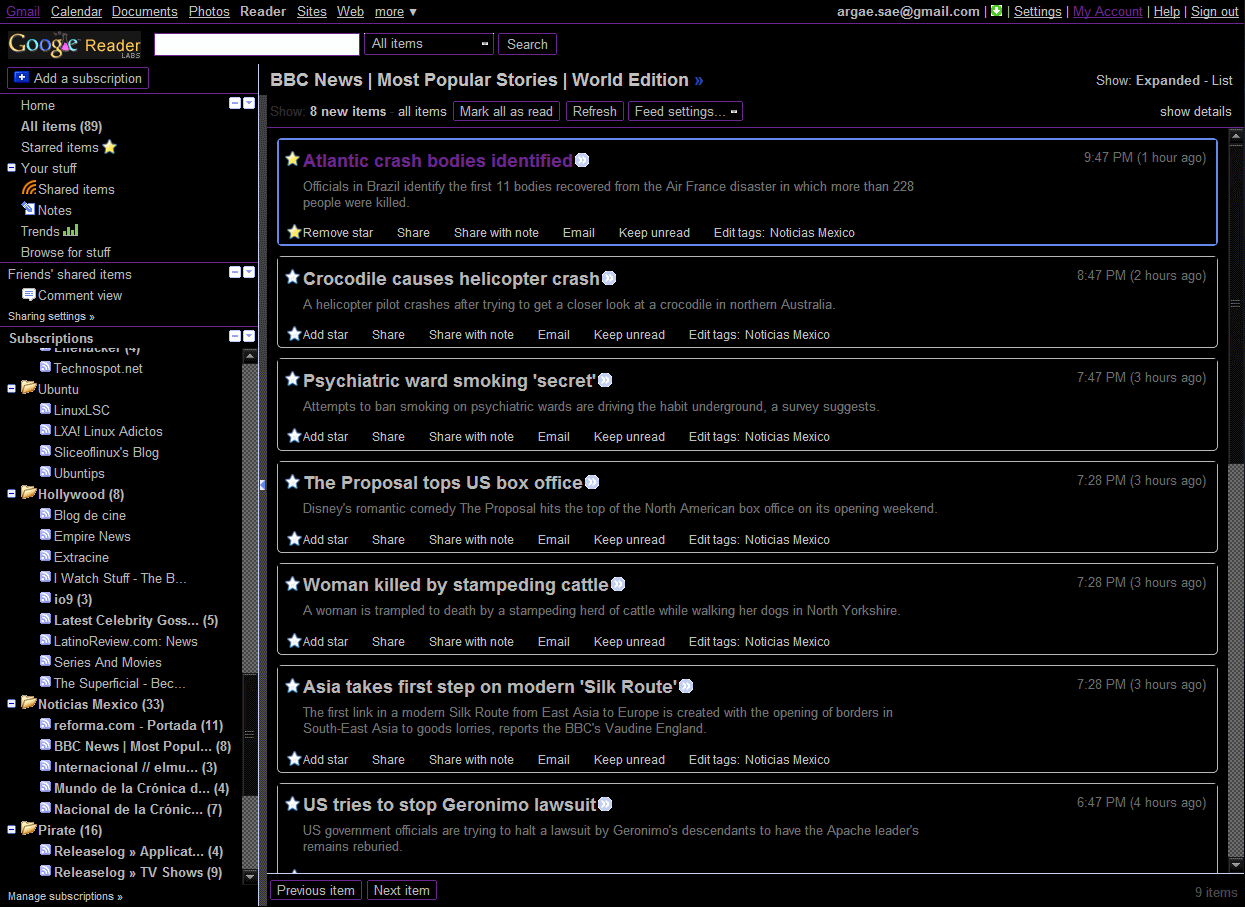Select BBC News | Most Popul... feed
Image resolution: width=1245 pixels, height=907 pixels.
coord(142,746)
